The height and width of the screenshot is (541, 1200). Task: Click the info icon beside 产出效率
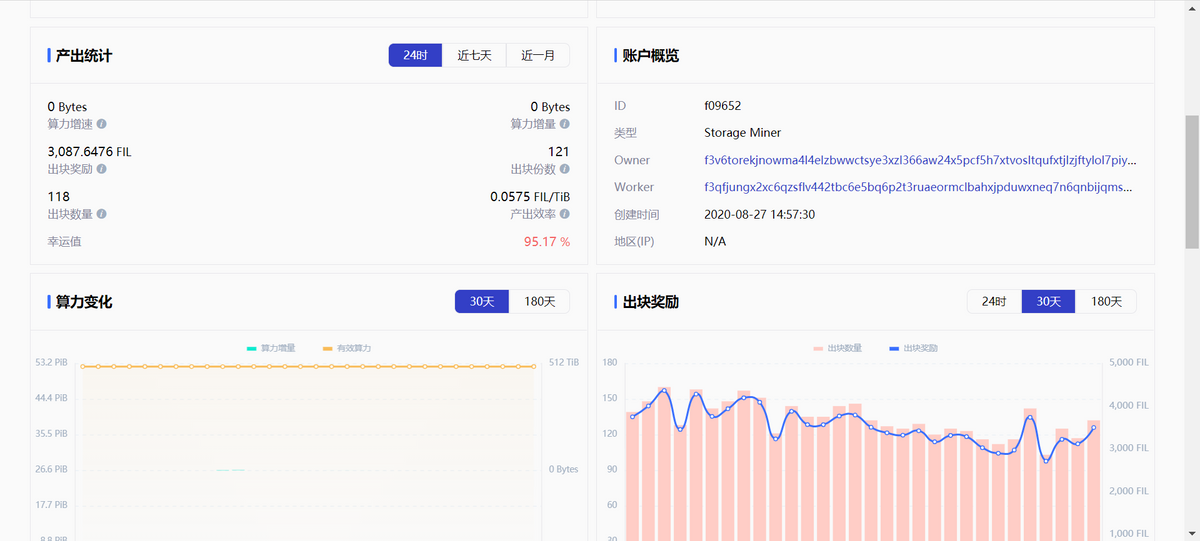(x=565, y=214)
